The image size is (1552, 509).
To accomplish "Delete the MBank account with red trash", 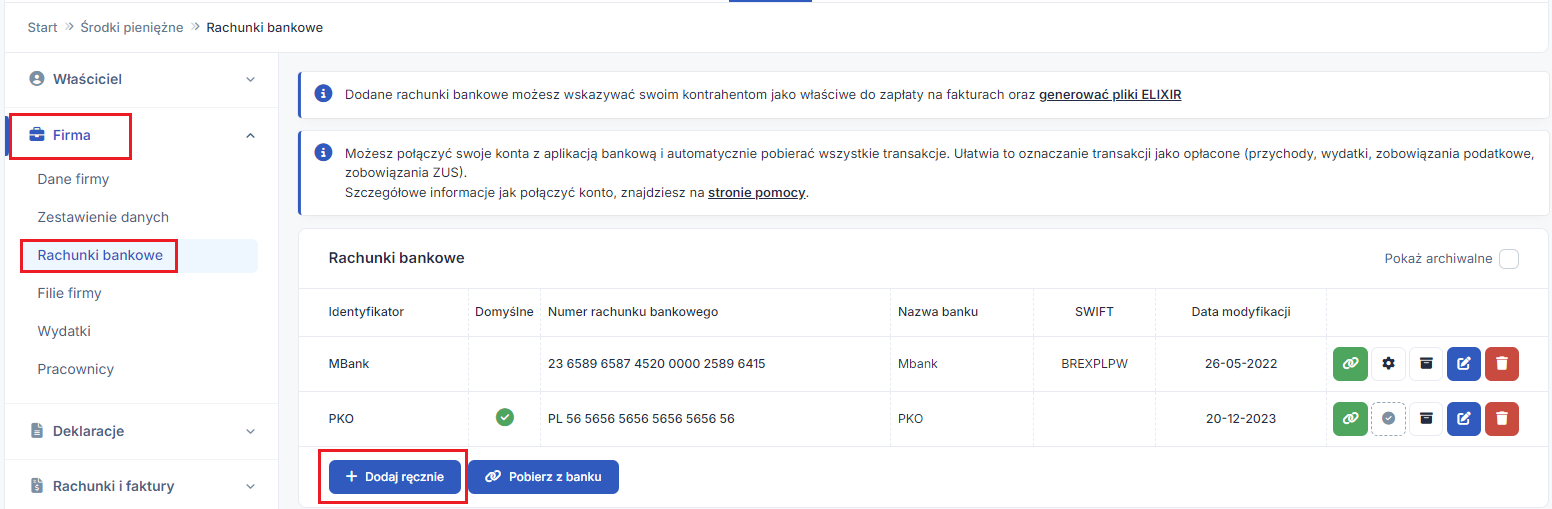I will coord(1502,364).
